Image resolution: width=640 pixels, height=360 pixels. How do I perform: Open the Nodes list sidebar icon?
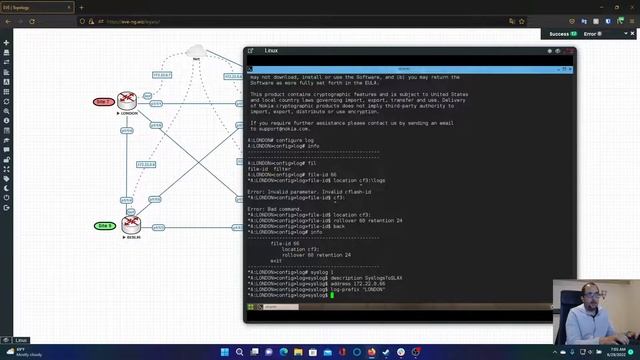pos(6,52)
